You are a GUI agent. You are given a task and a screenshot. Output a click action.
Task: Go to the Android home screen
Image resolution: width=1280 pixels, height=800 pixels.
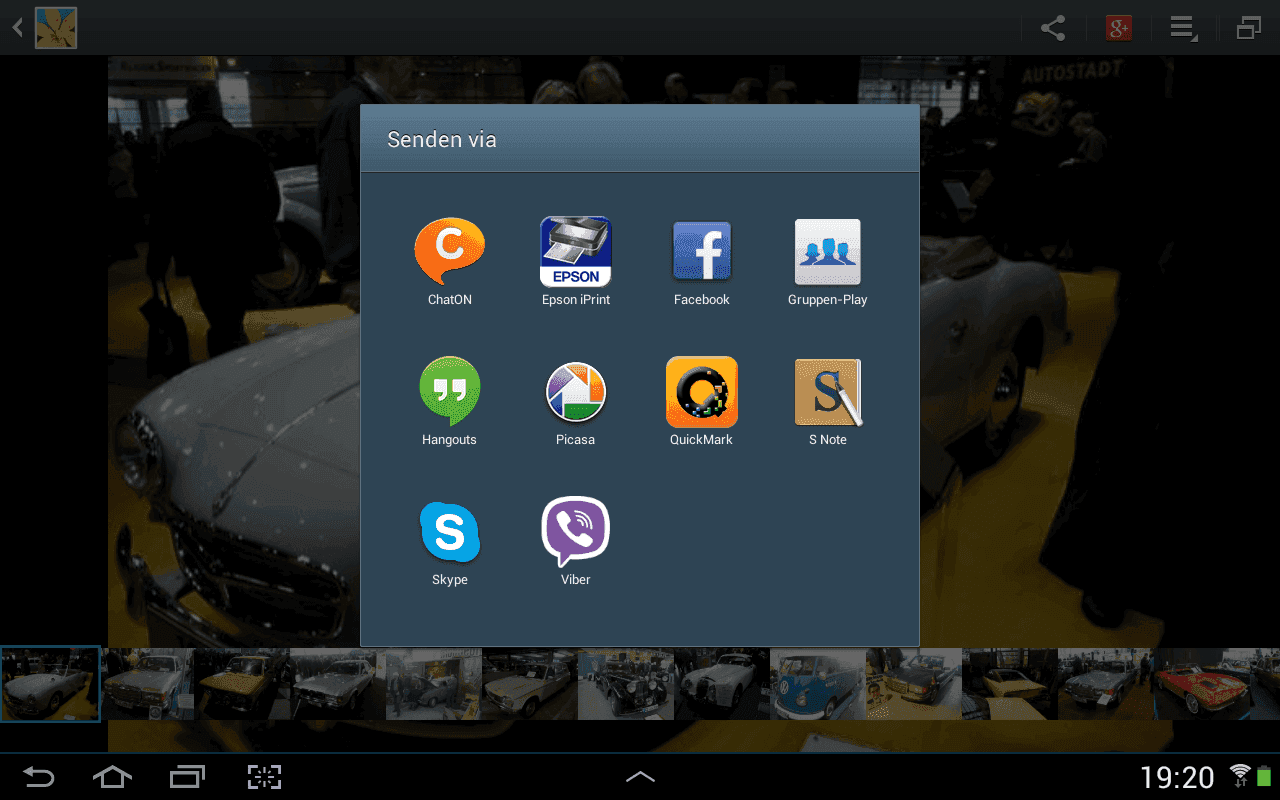(x=112, y=777)
